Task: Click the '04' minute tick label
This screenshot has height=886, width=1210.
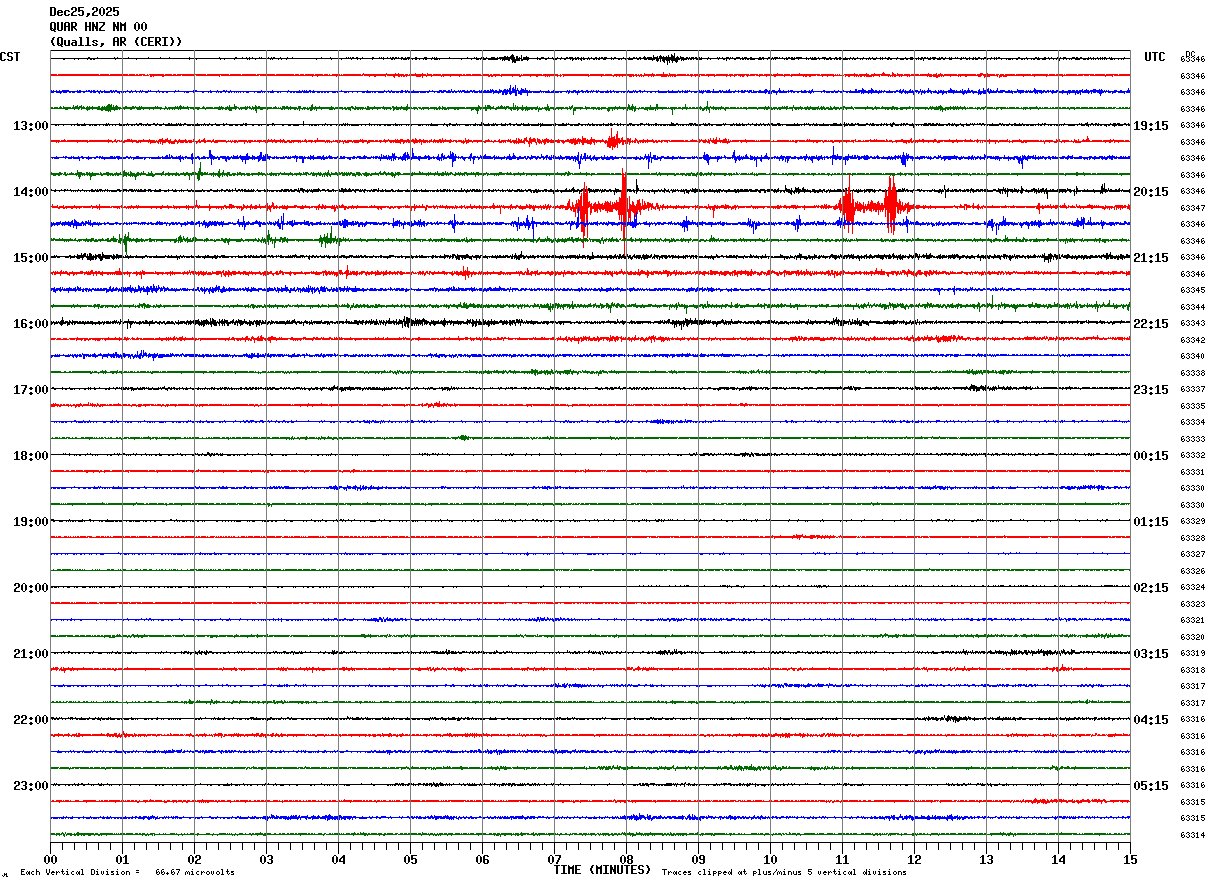Action: pyautogui.click(x=338, y=859)
